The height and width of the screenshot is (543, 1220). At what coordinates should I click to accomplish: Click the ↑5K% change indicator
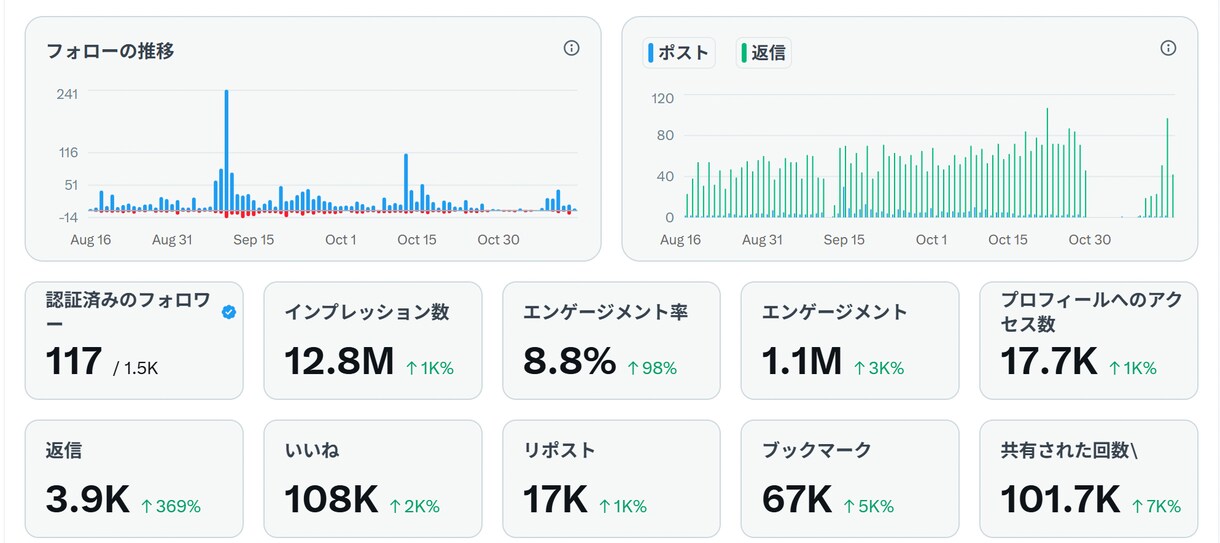[x=868, y=506]
